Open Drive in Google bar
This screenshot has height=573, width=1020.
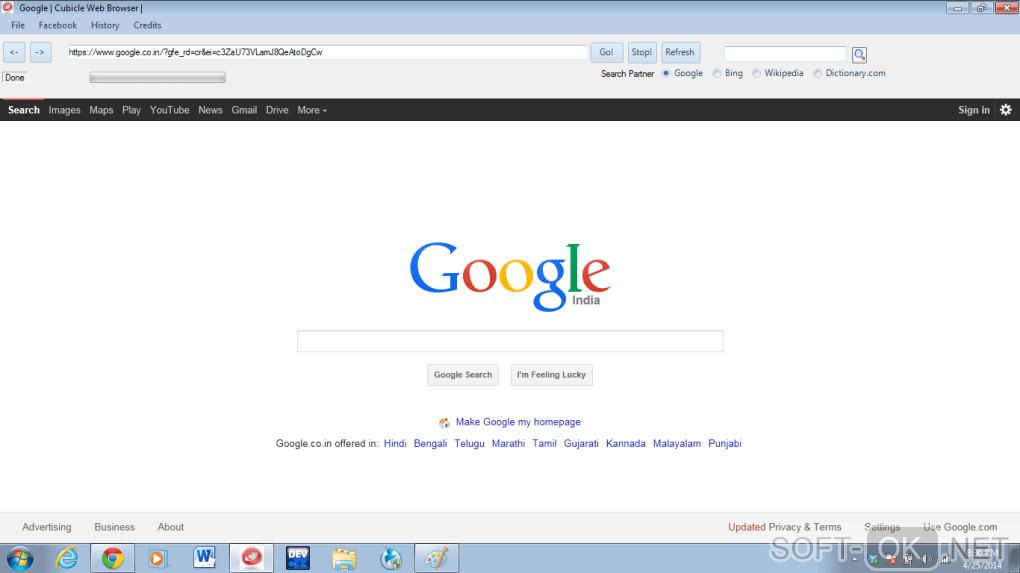coord(276,110)
